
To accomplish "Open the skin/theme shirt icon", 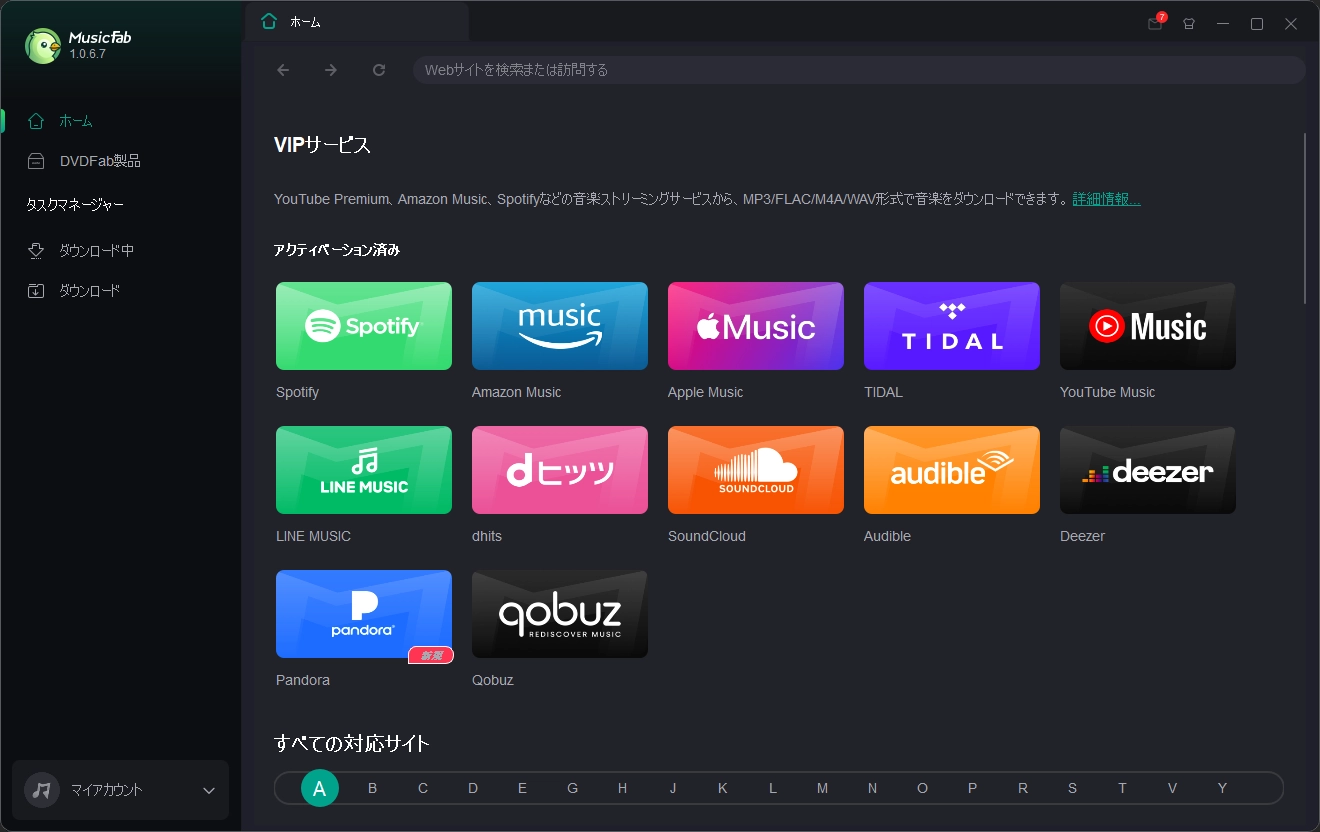I will [1189, 24].
